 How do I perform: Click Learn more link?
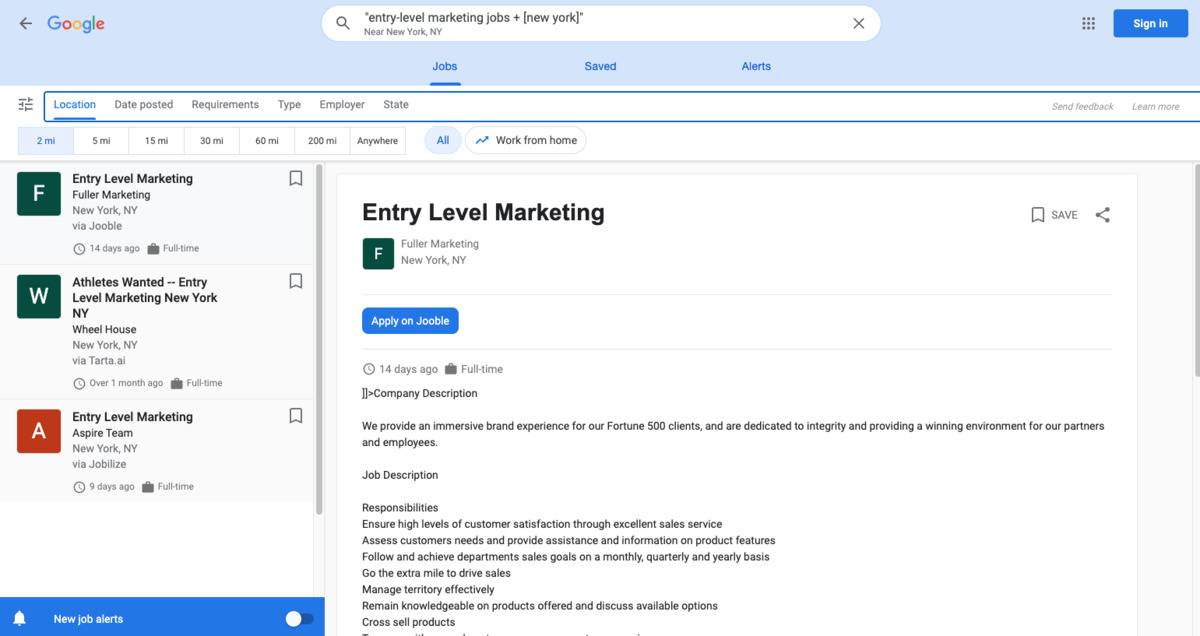coord(1155,106)
